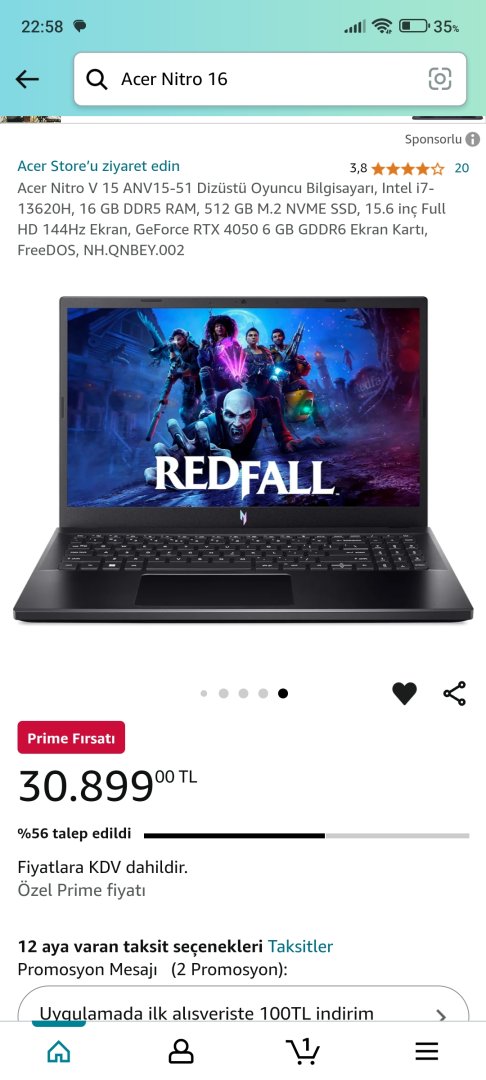This screenshot has width=486, height=1080.
Task: Open the hamburger menu icon
Action: [x=427, y=1051]
